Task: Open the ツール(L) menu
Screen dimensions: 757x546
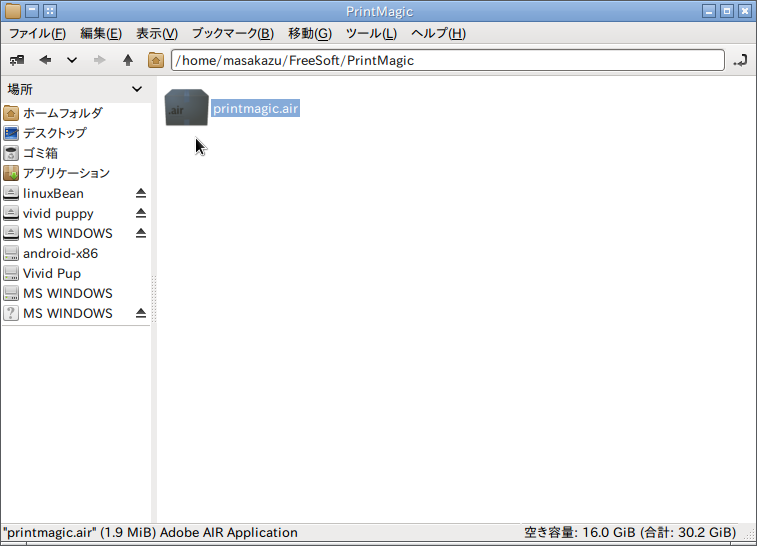Action: (x=371, y=33)
